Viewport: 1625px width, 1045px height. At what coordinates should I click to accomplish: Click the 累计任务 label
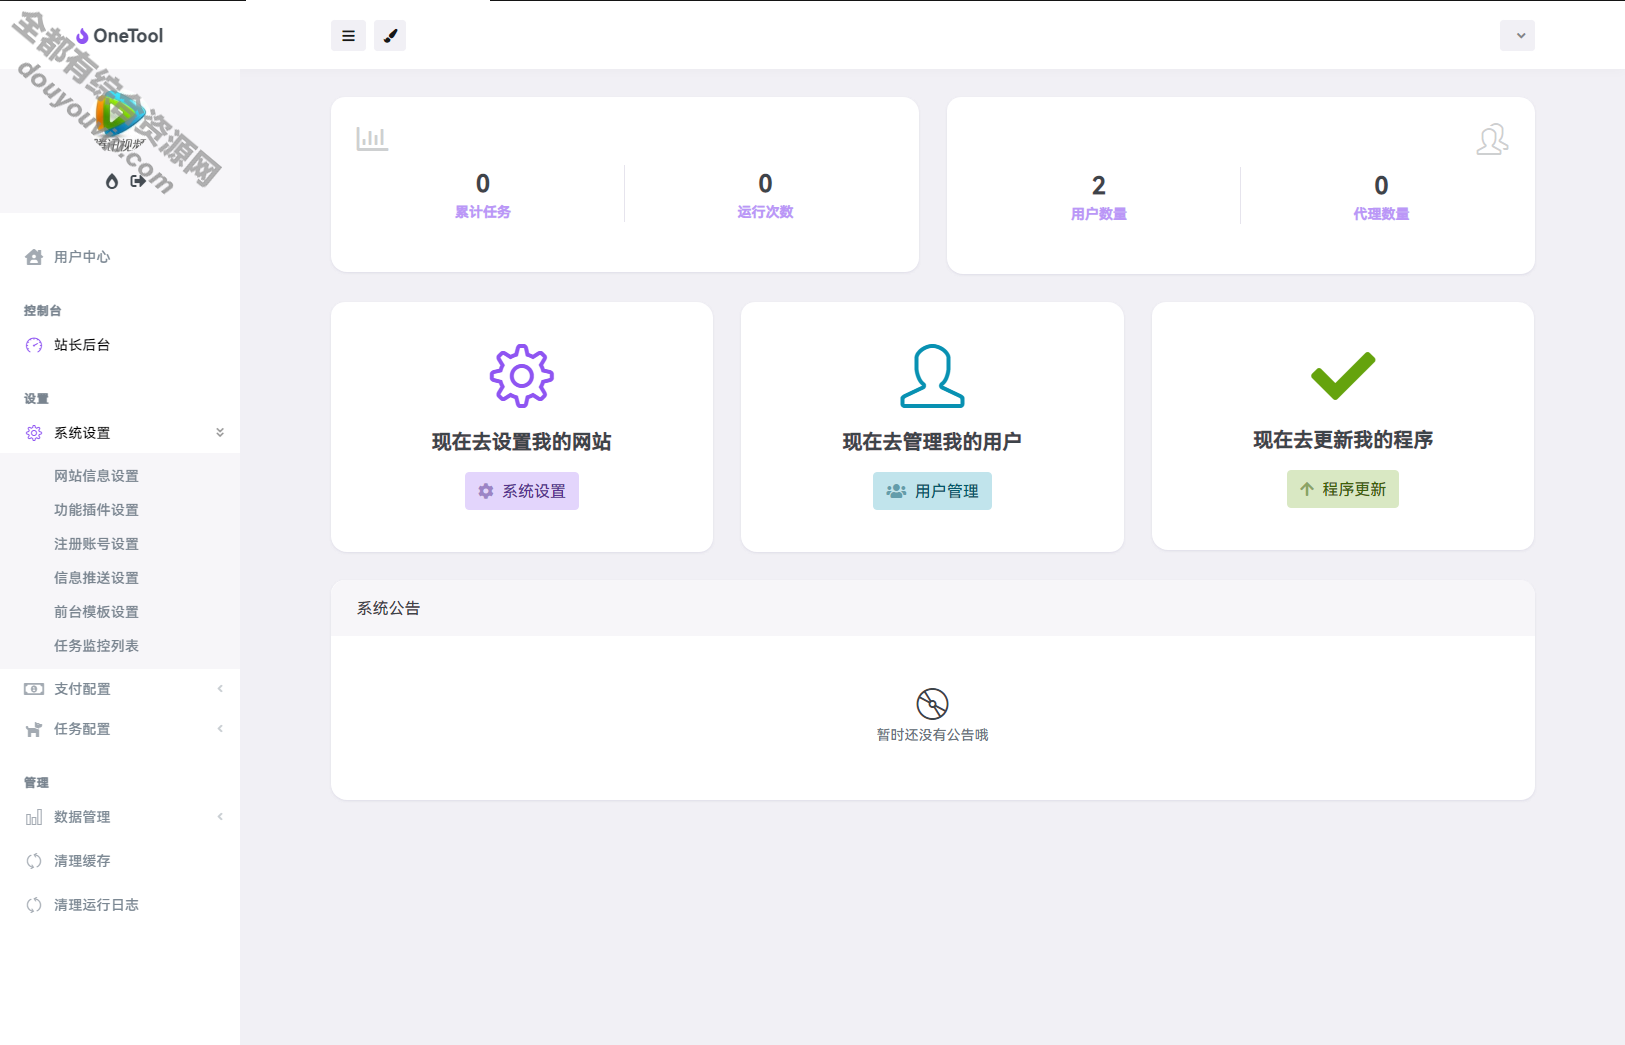(483, 212)
